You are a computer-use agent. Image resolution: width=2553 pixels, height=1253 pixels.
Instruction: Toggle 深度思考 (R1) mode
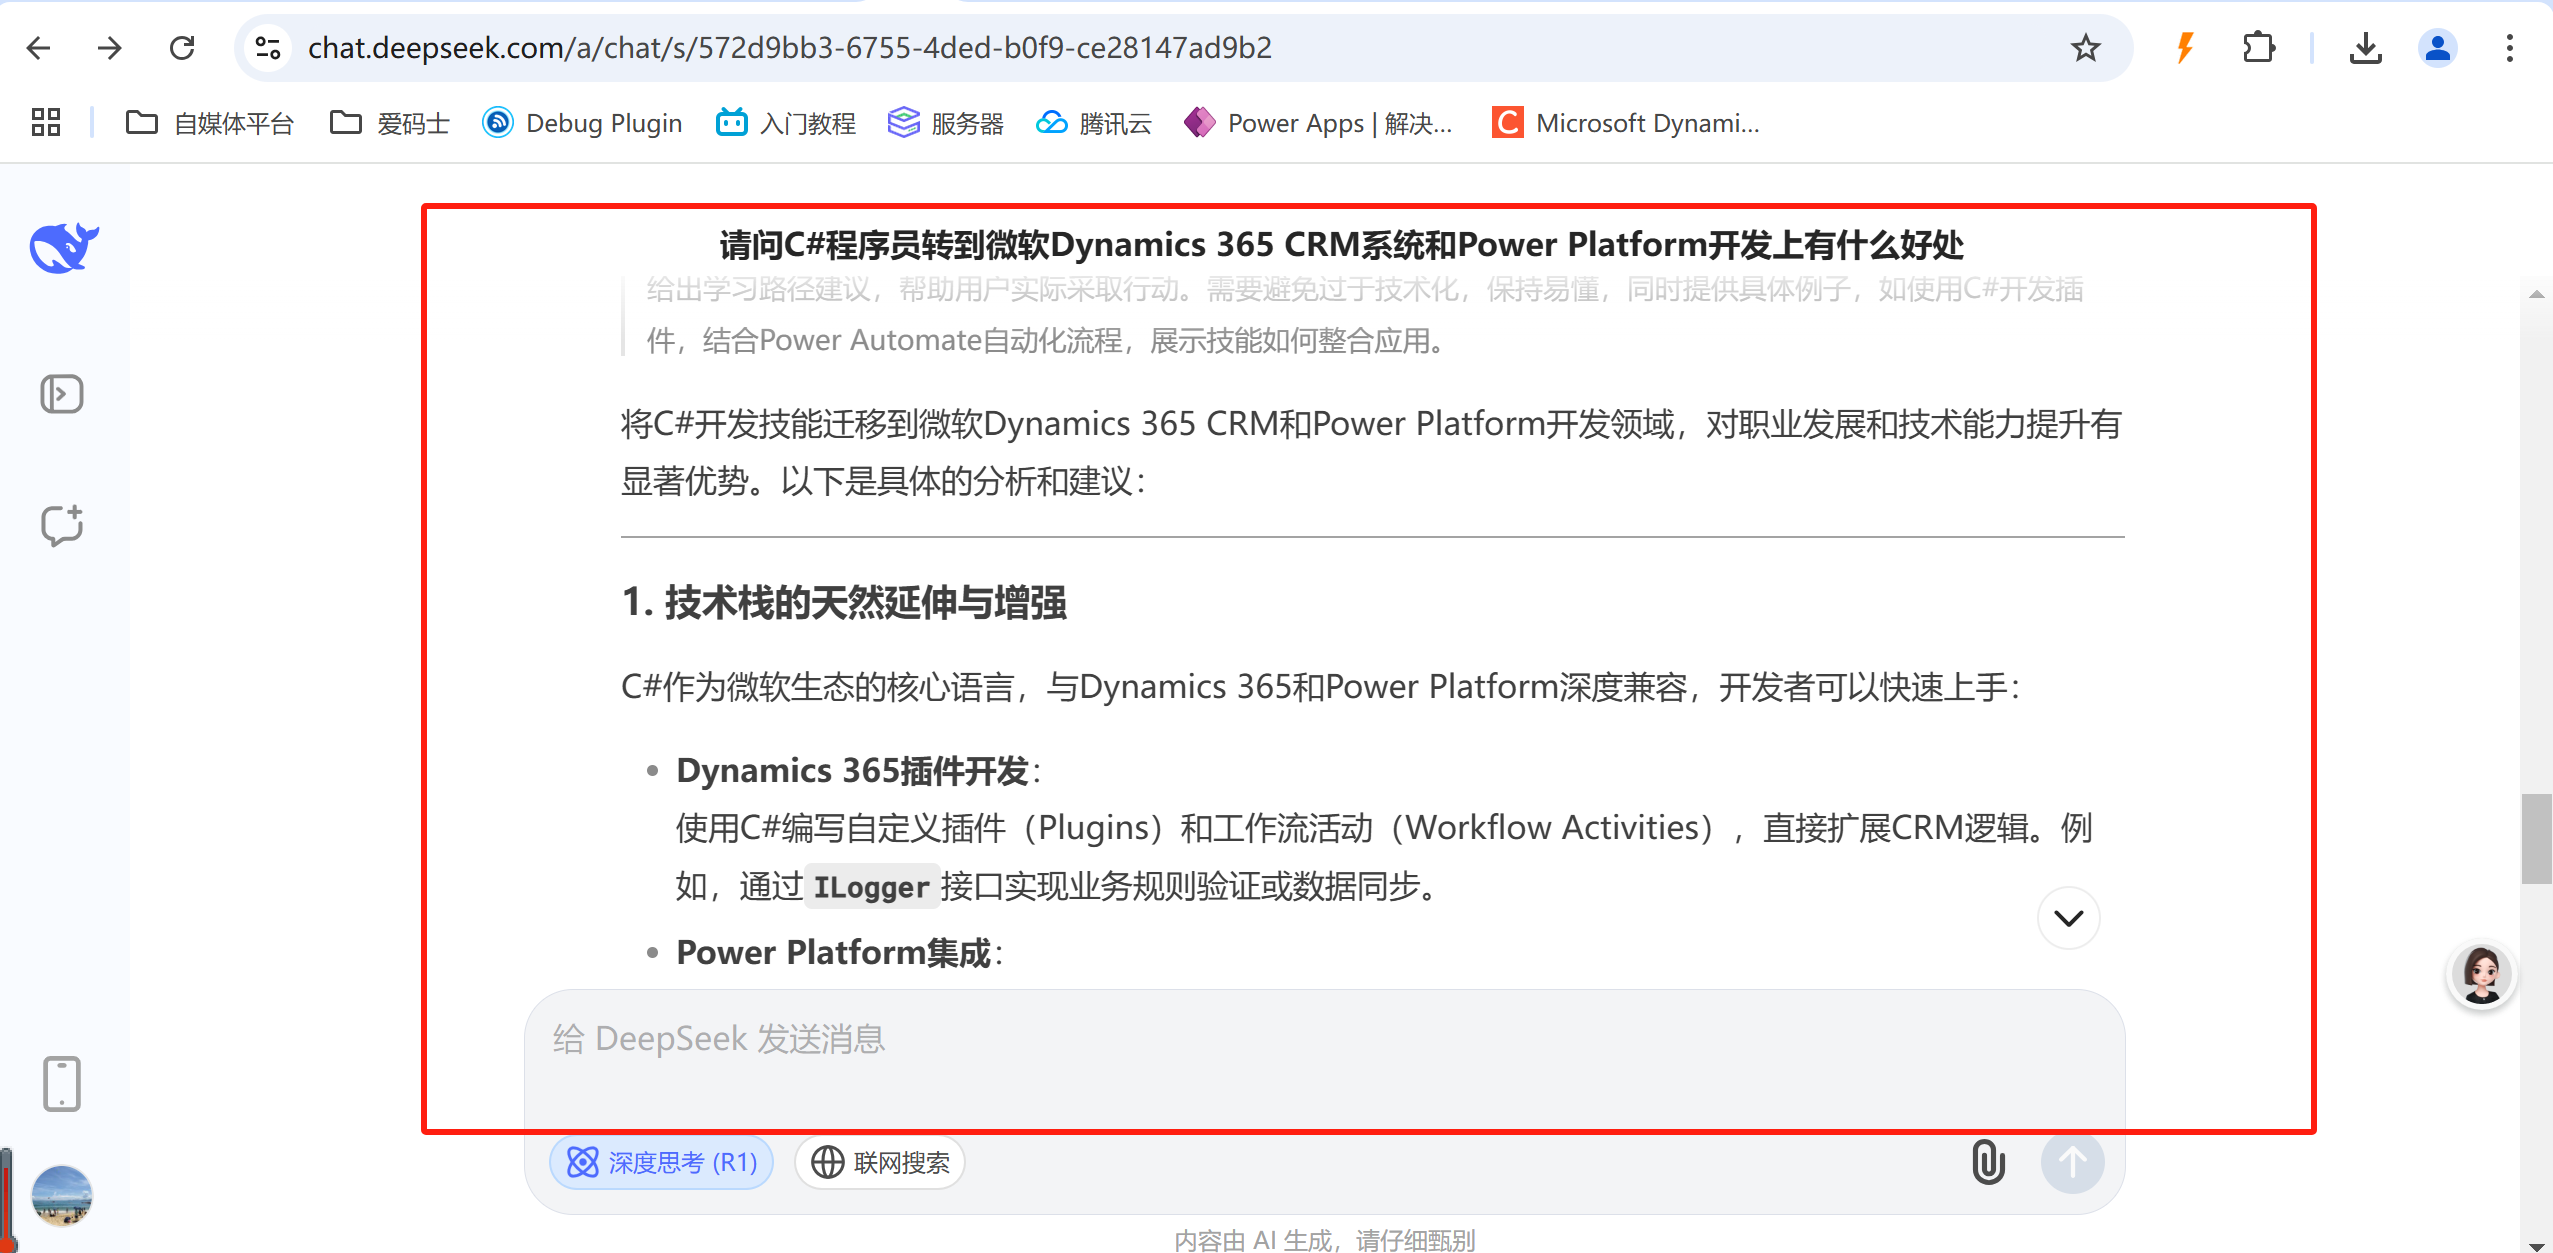click(662, 1162)
